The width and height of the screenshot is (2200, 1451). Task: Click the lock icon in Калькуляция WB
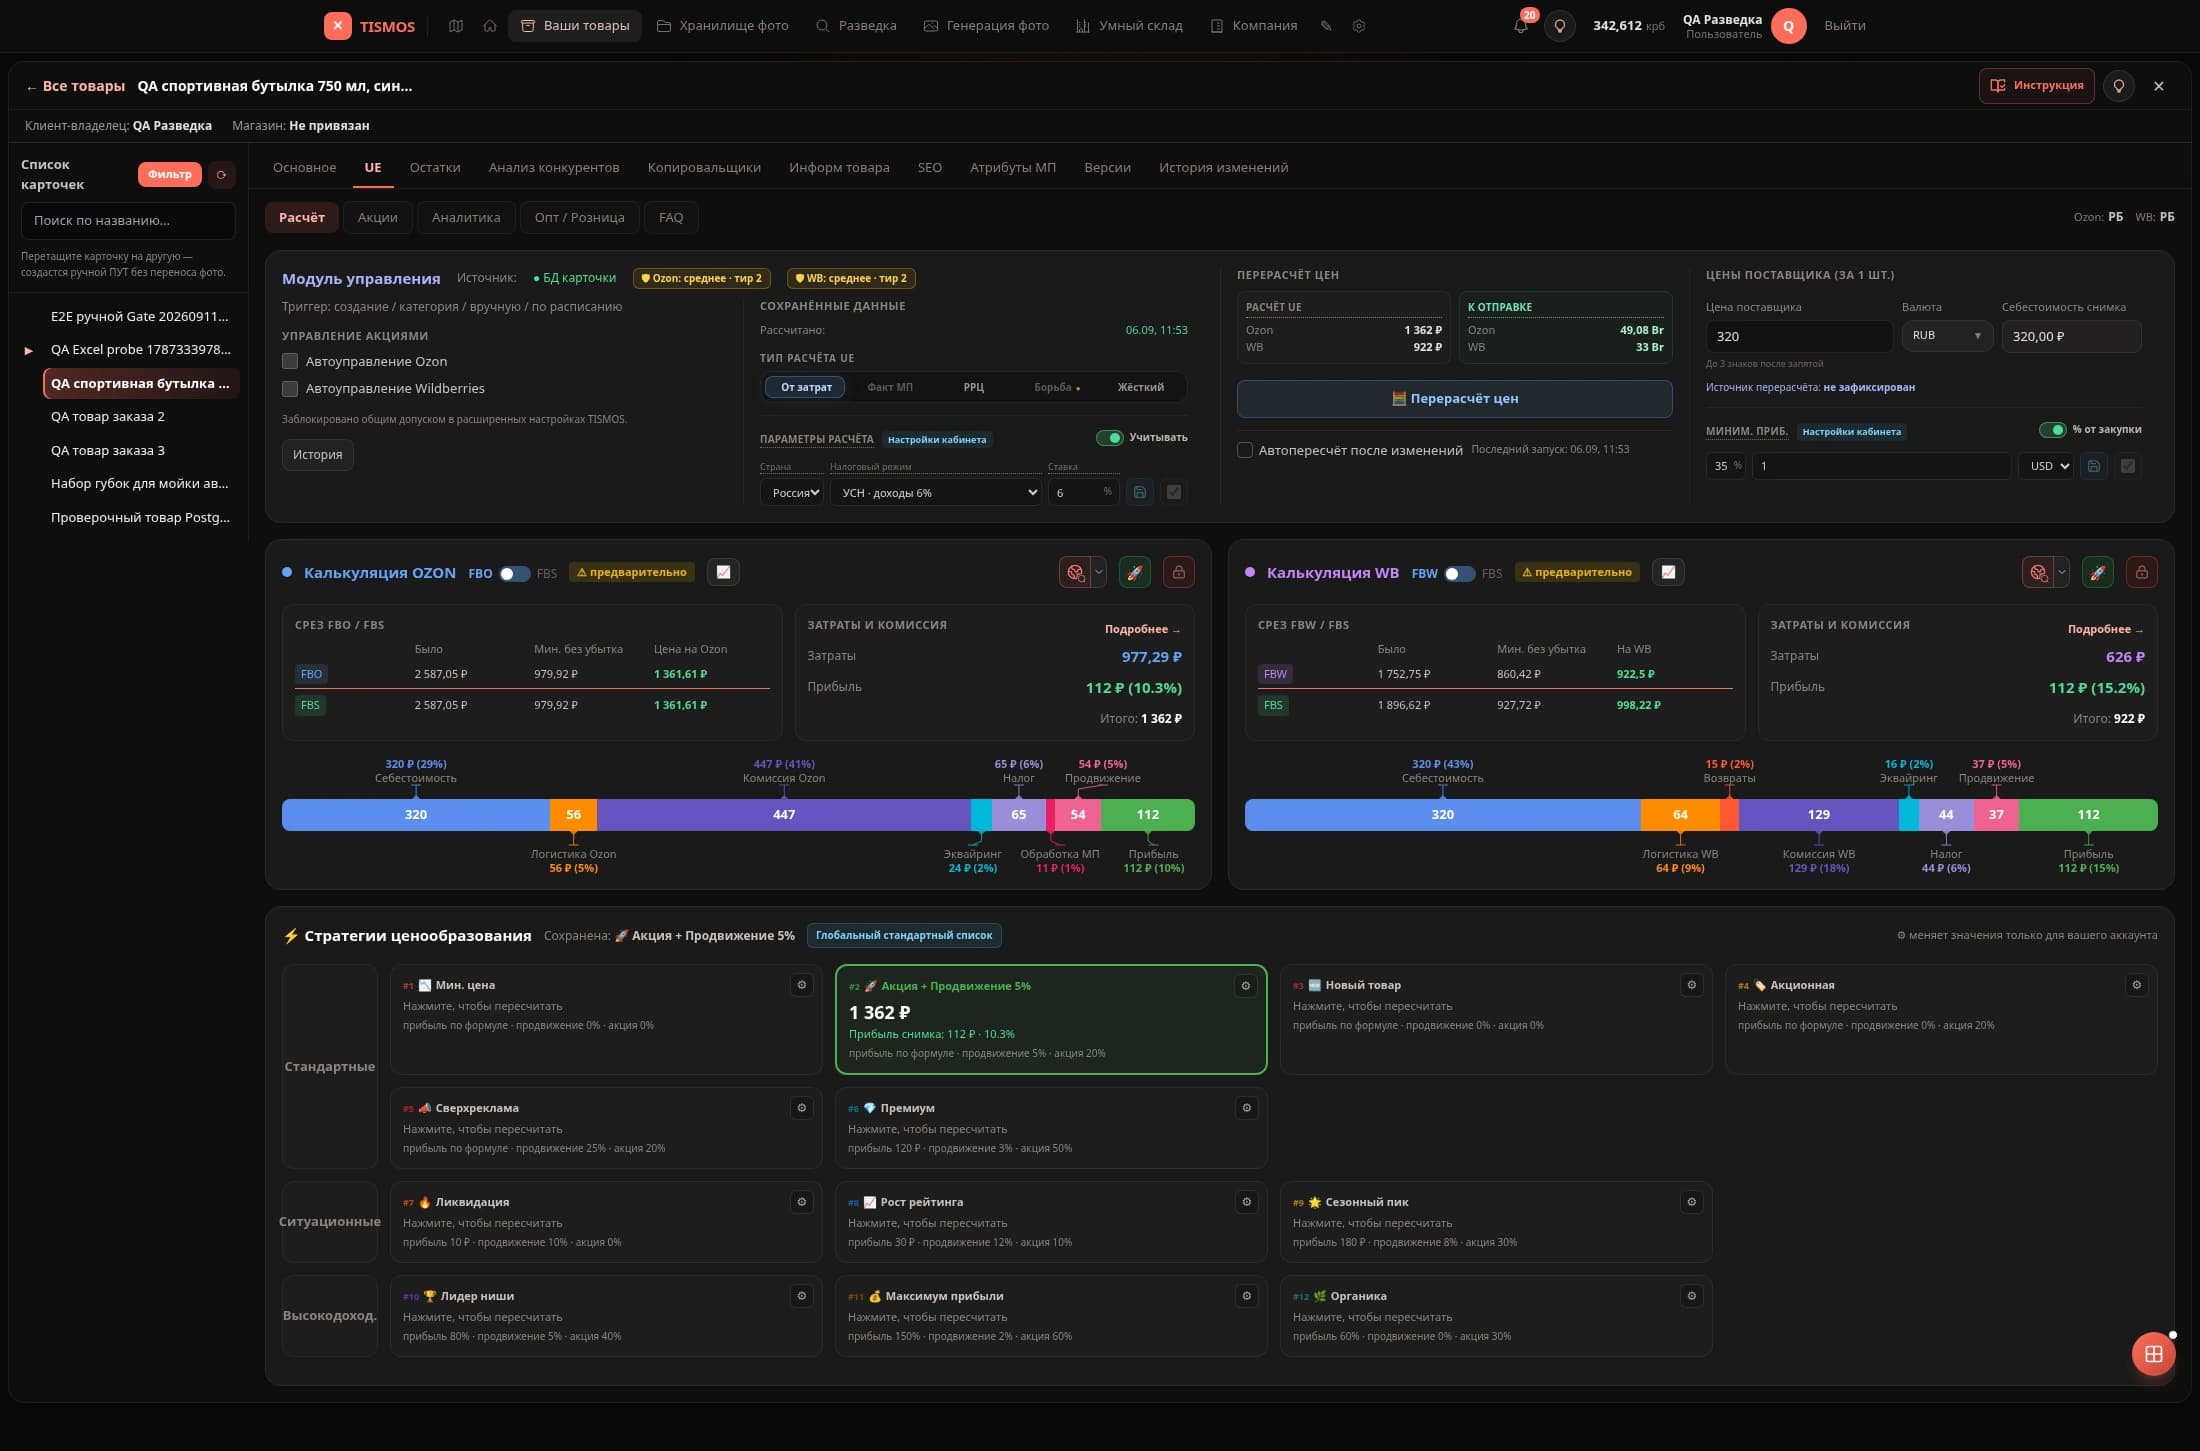(2142, 572)
